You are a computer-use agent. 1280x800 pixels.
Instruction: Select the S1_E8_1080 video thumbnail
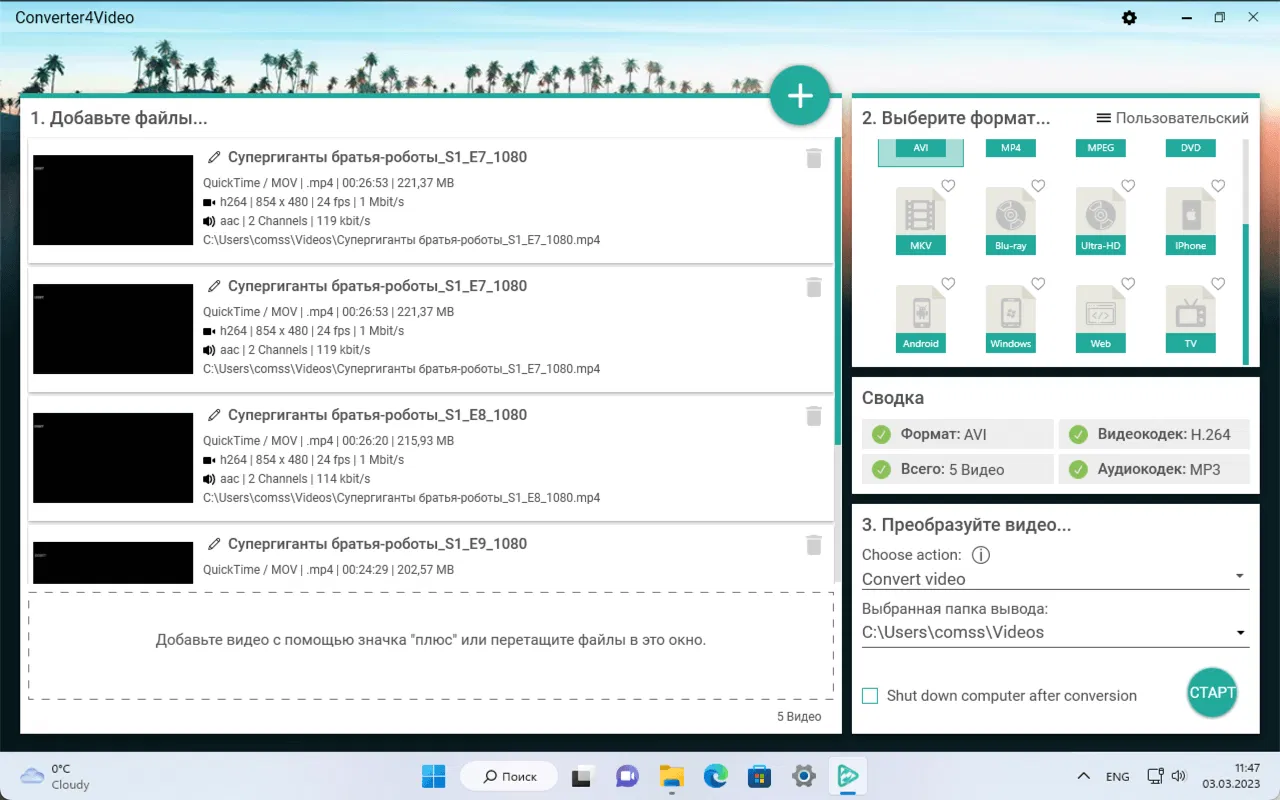pyautogui.click(x=113, y=458)
